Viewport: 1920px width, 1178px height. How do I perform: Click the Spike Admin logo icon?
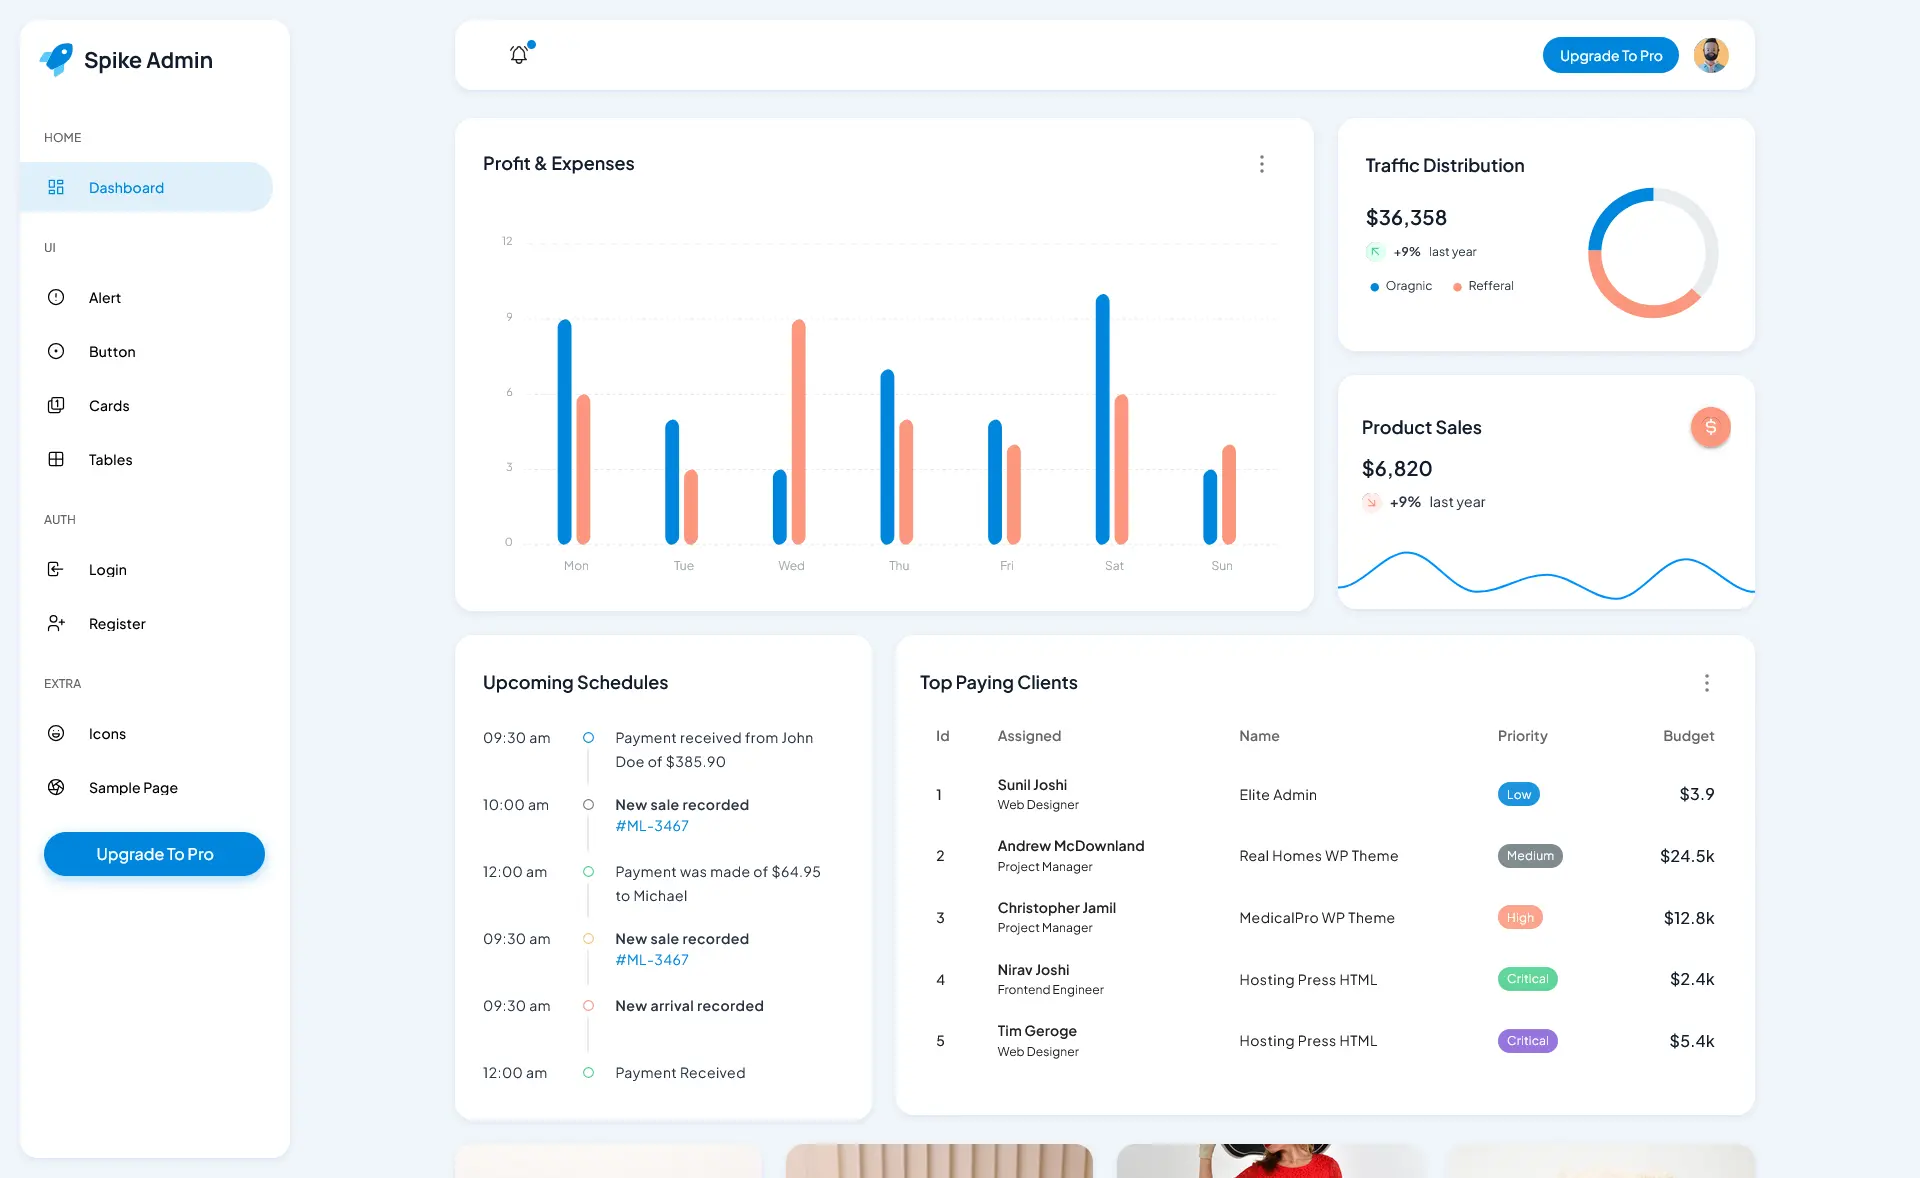coord(56,59)
